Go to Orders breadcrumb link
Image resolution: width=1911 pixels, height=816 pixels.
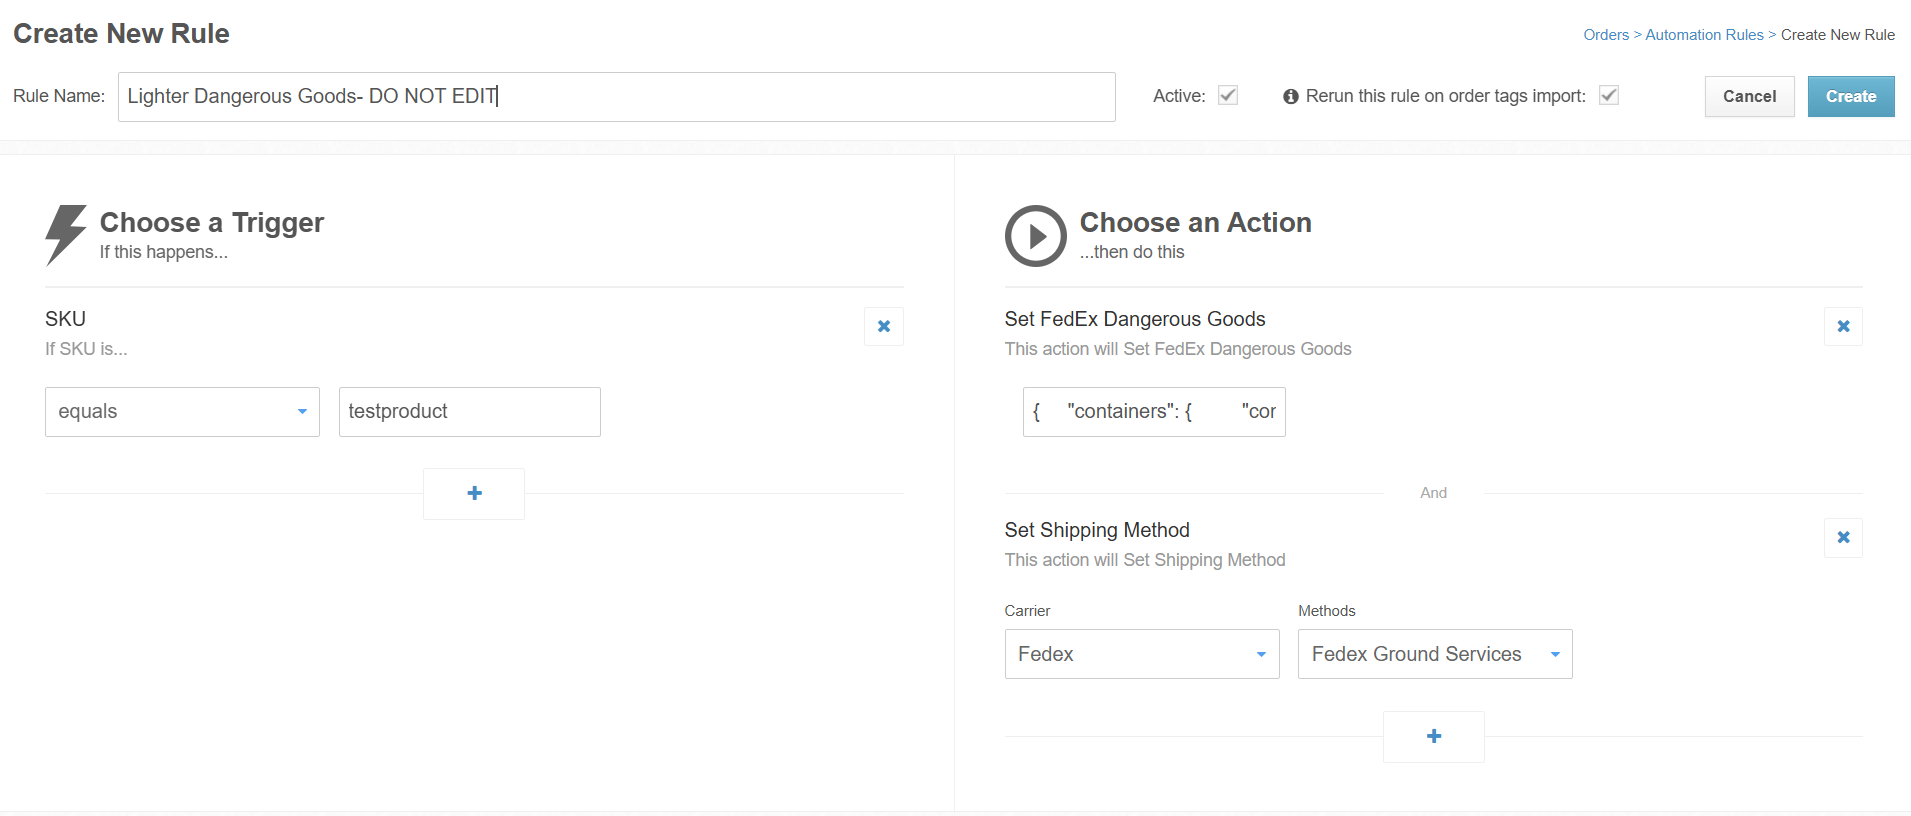(1606, 35)
